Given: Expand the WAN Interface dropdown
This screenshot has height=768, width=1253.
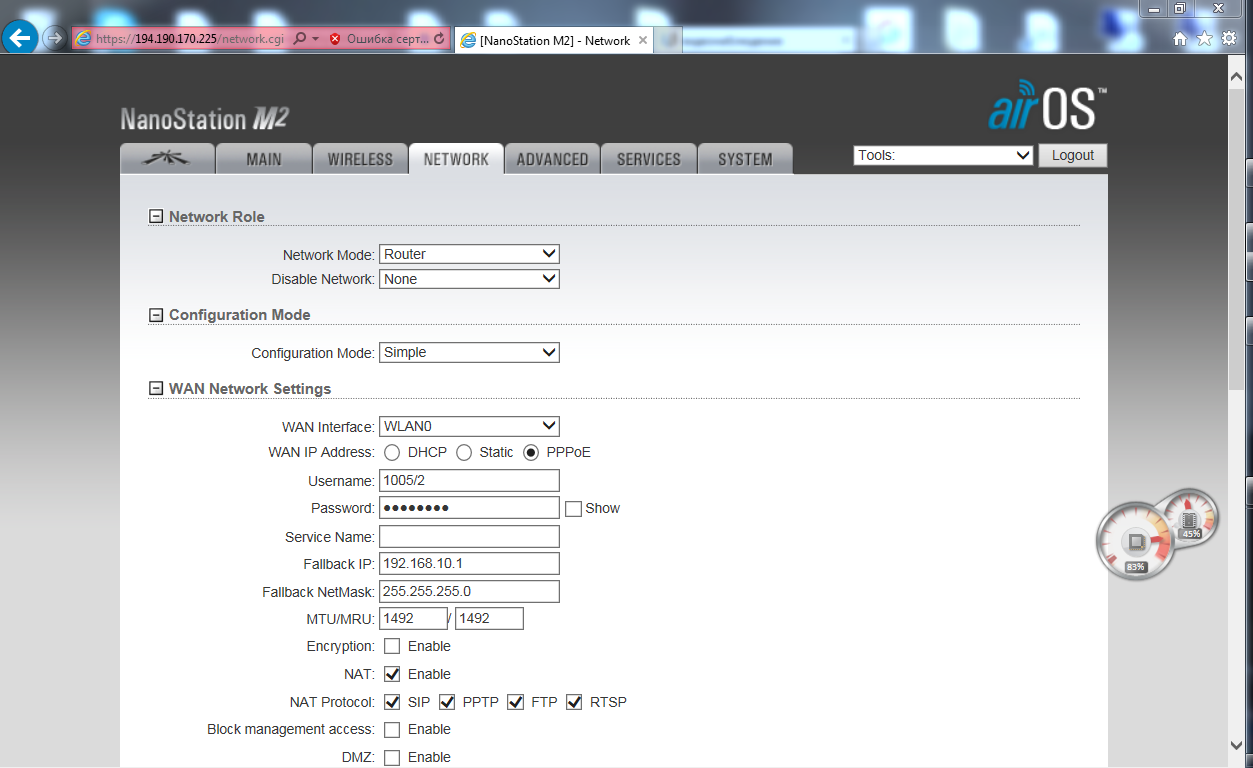Looking at the screenshot, I should (469, 426).
